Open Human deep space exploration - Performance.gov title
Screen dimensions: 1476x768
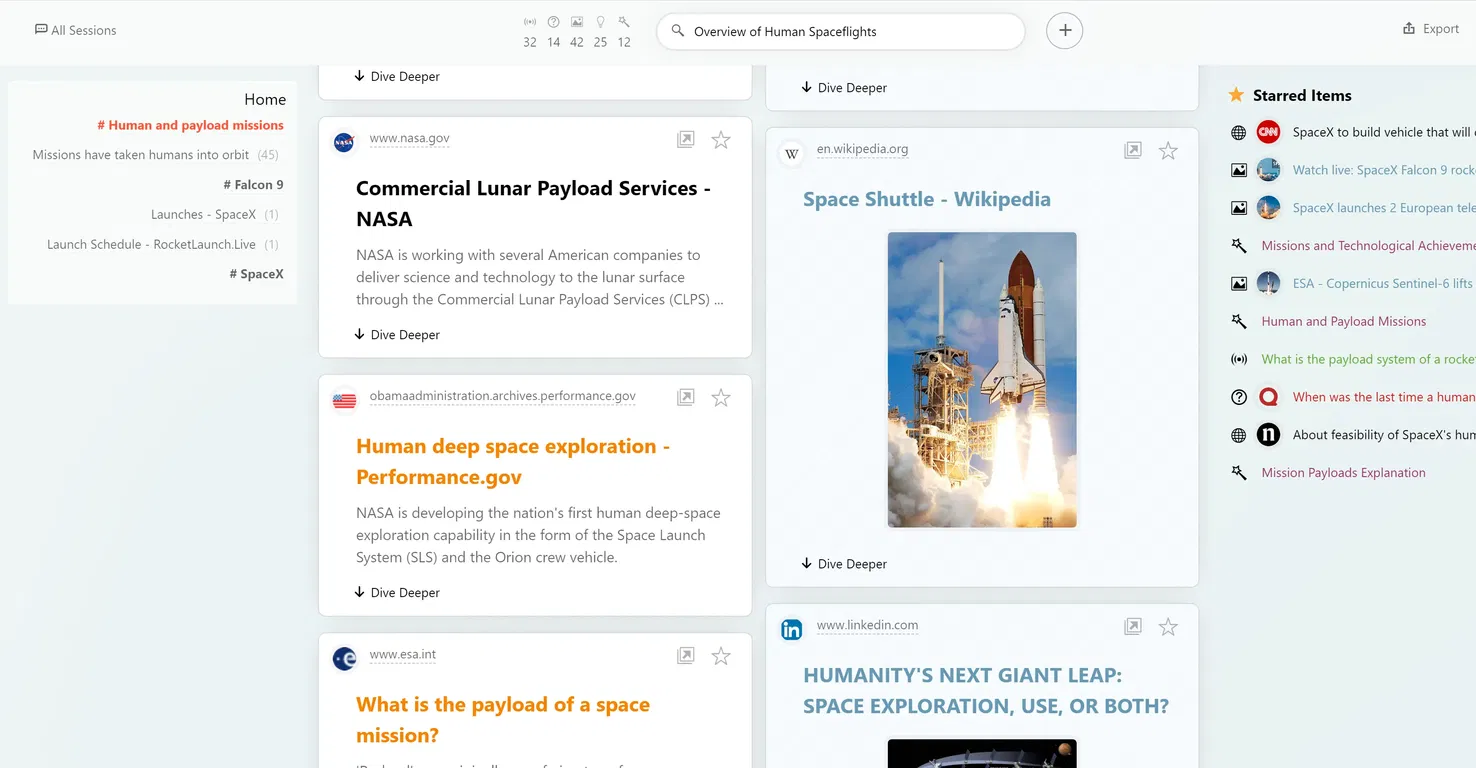click(x=513, y=461)
